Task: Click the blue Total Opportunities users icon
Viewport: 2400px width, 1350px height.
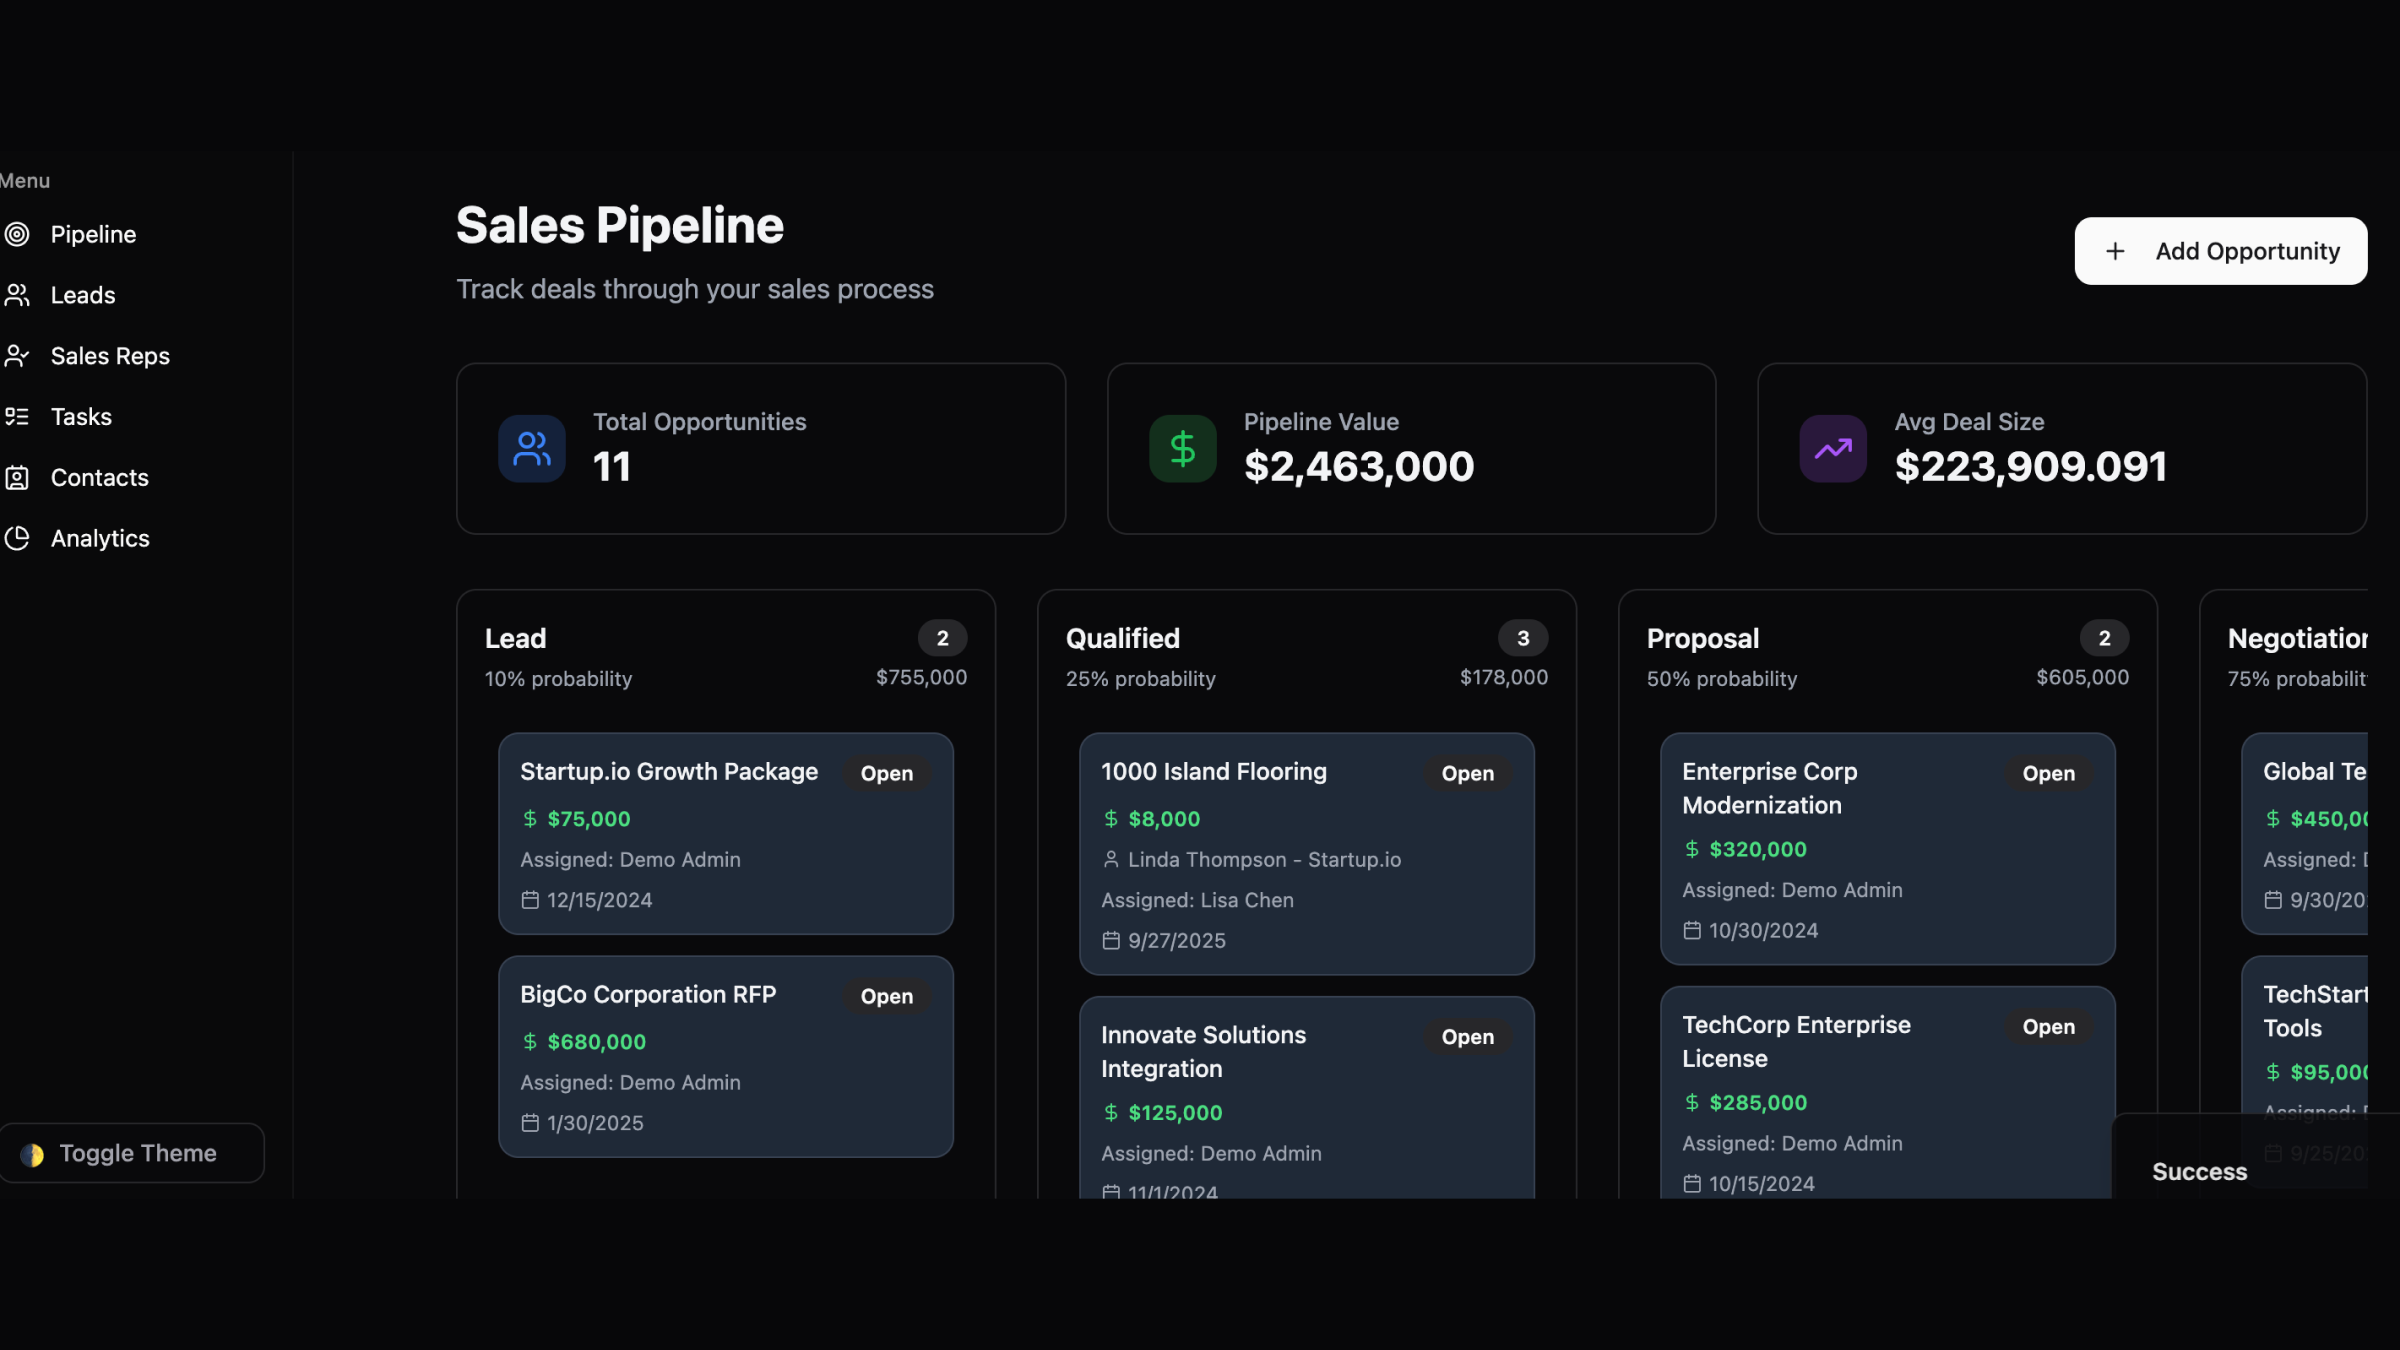Action: pyautogui.click(x=531, y=449)
